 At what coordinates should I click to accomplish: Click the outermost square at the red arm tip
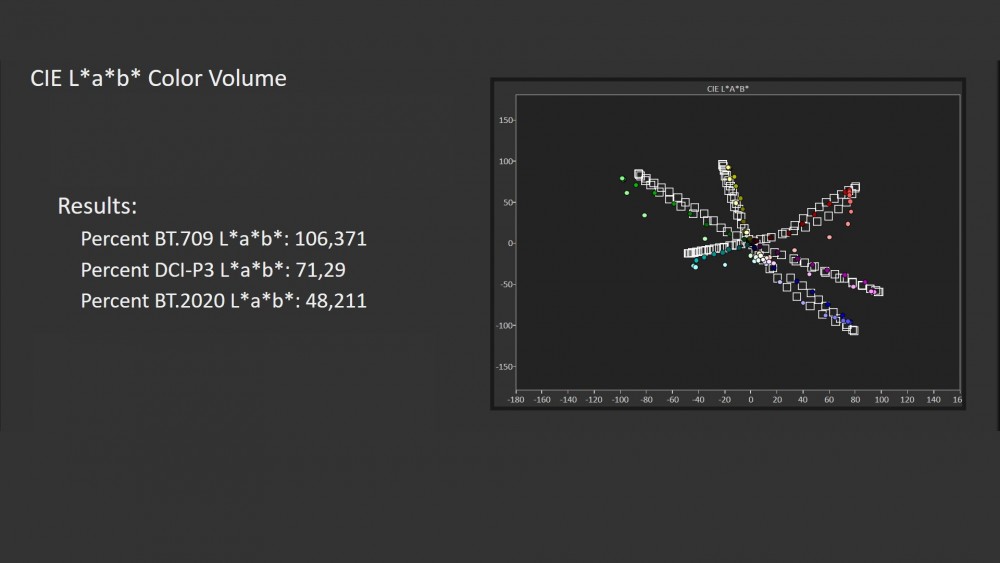coord(855,187)
